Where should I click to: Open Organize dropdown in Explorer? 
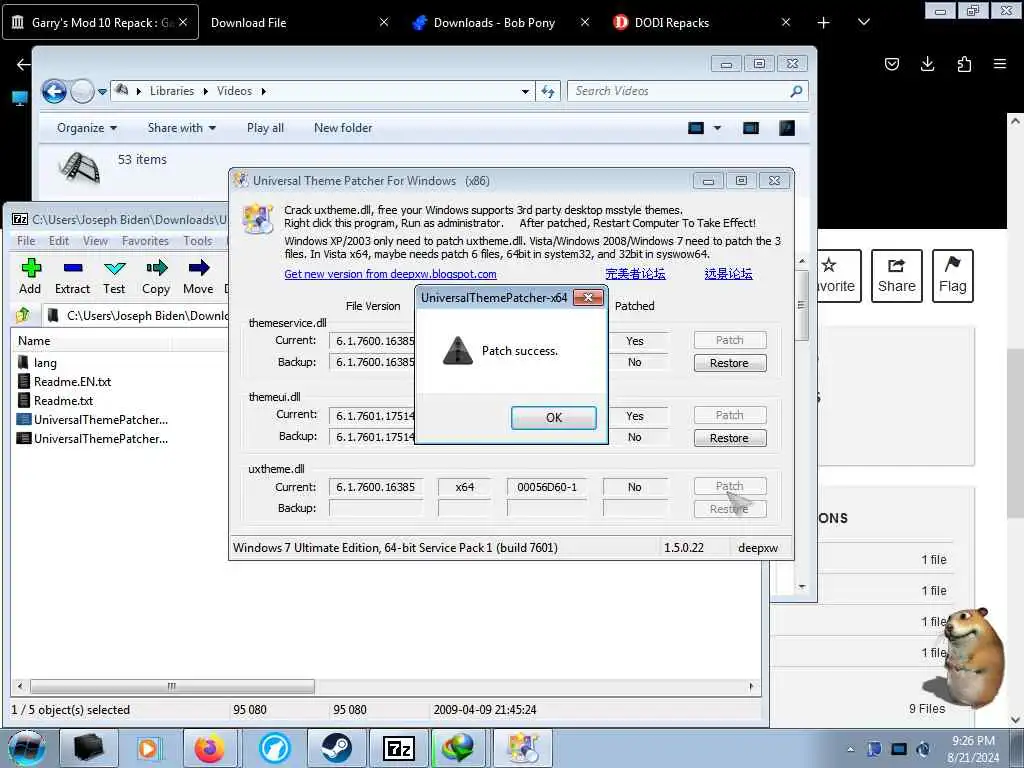[x=87, y=128]
